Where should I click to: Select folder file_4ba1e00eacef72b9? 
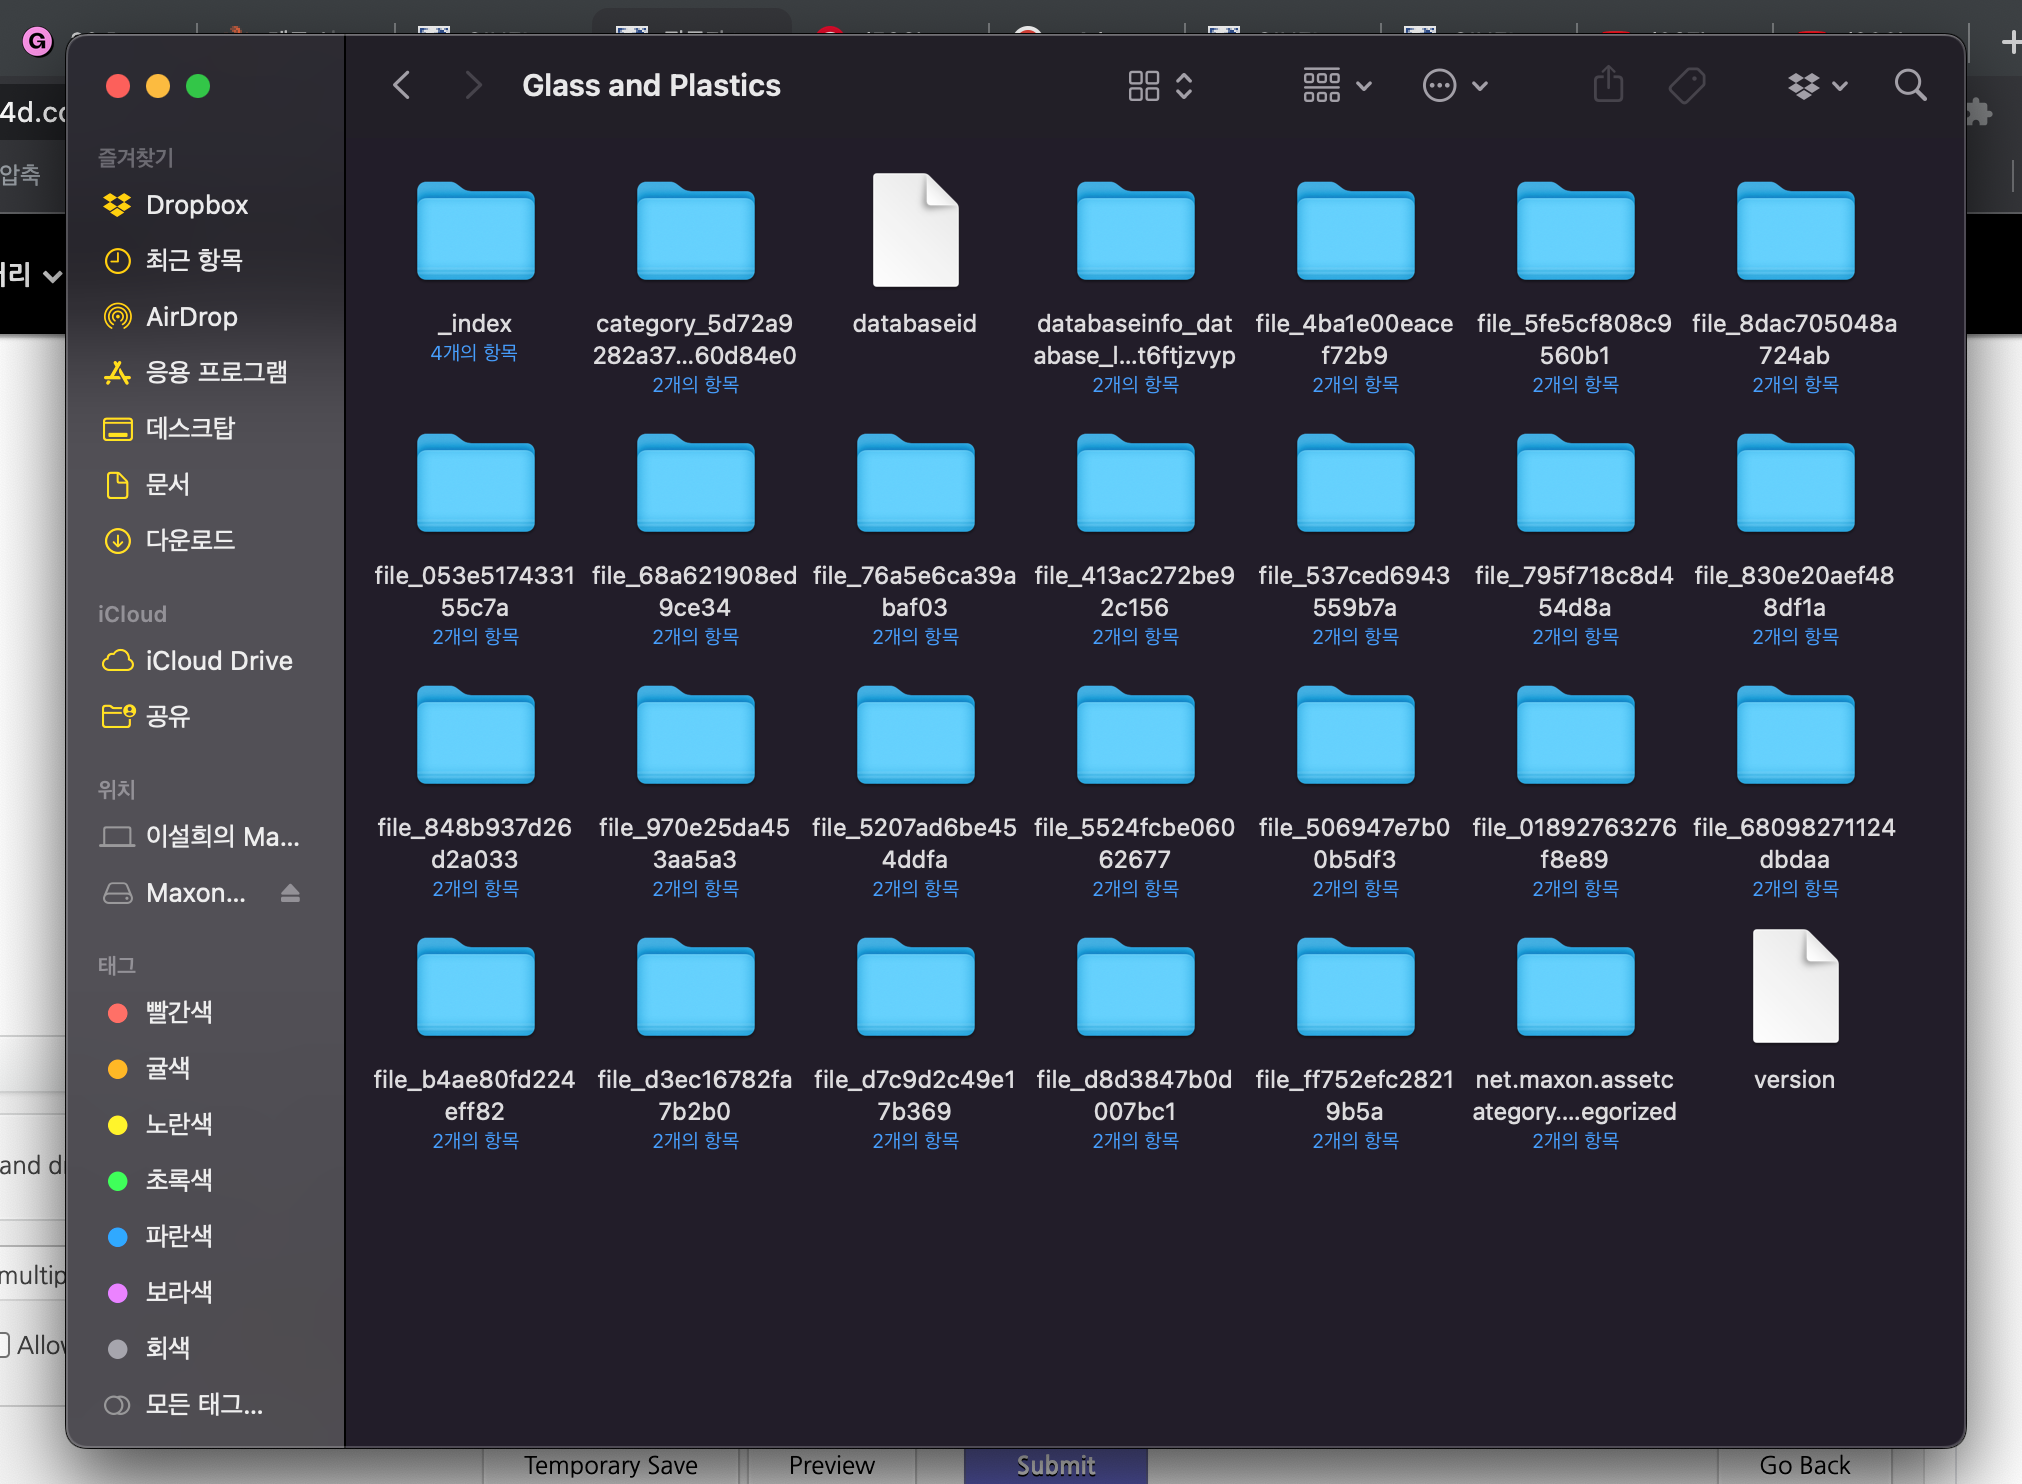tap(1355, 232)
